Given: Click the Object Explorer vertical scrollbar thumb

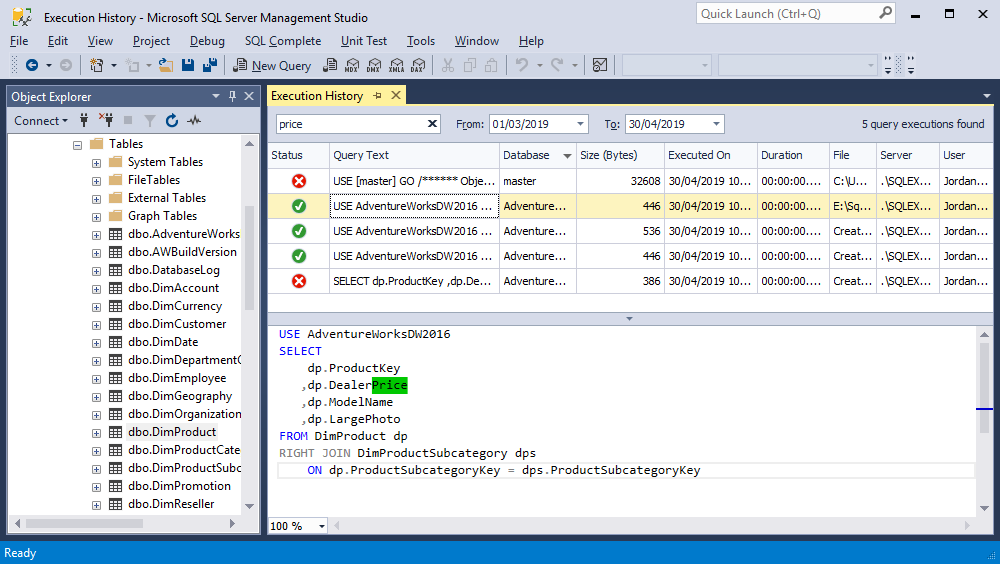Looking at the screenshot, I should [249, 258].
